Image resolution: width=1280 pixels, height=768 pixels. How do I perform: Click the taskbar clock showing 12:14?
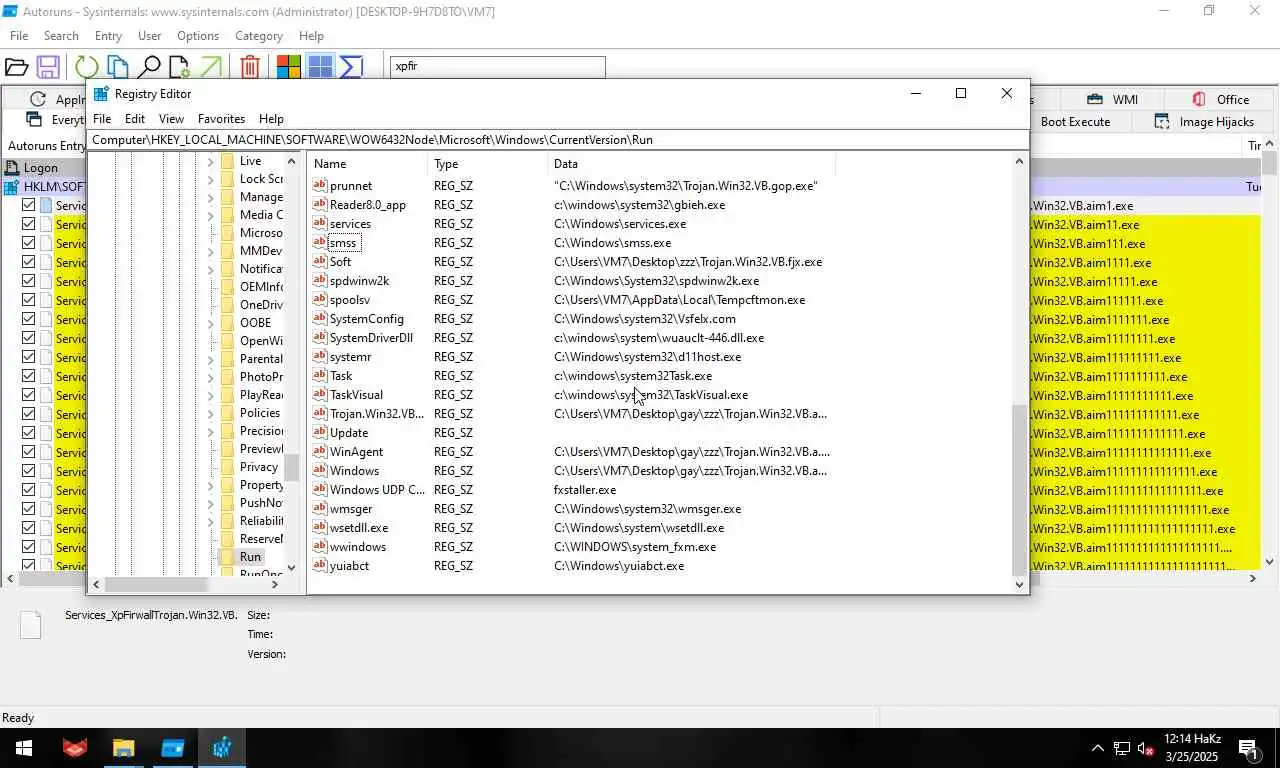click(1193, 747)
